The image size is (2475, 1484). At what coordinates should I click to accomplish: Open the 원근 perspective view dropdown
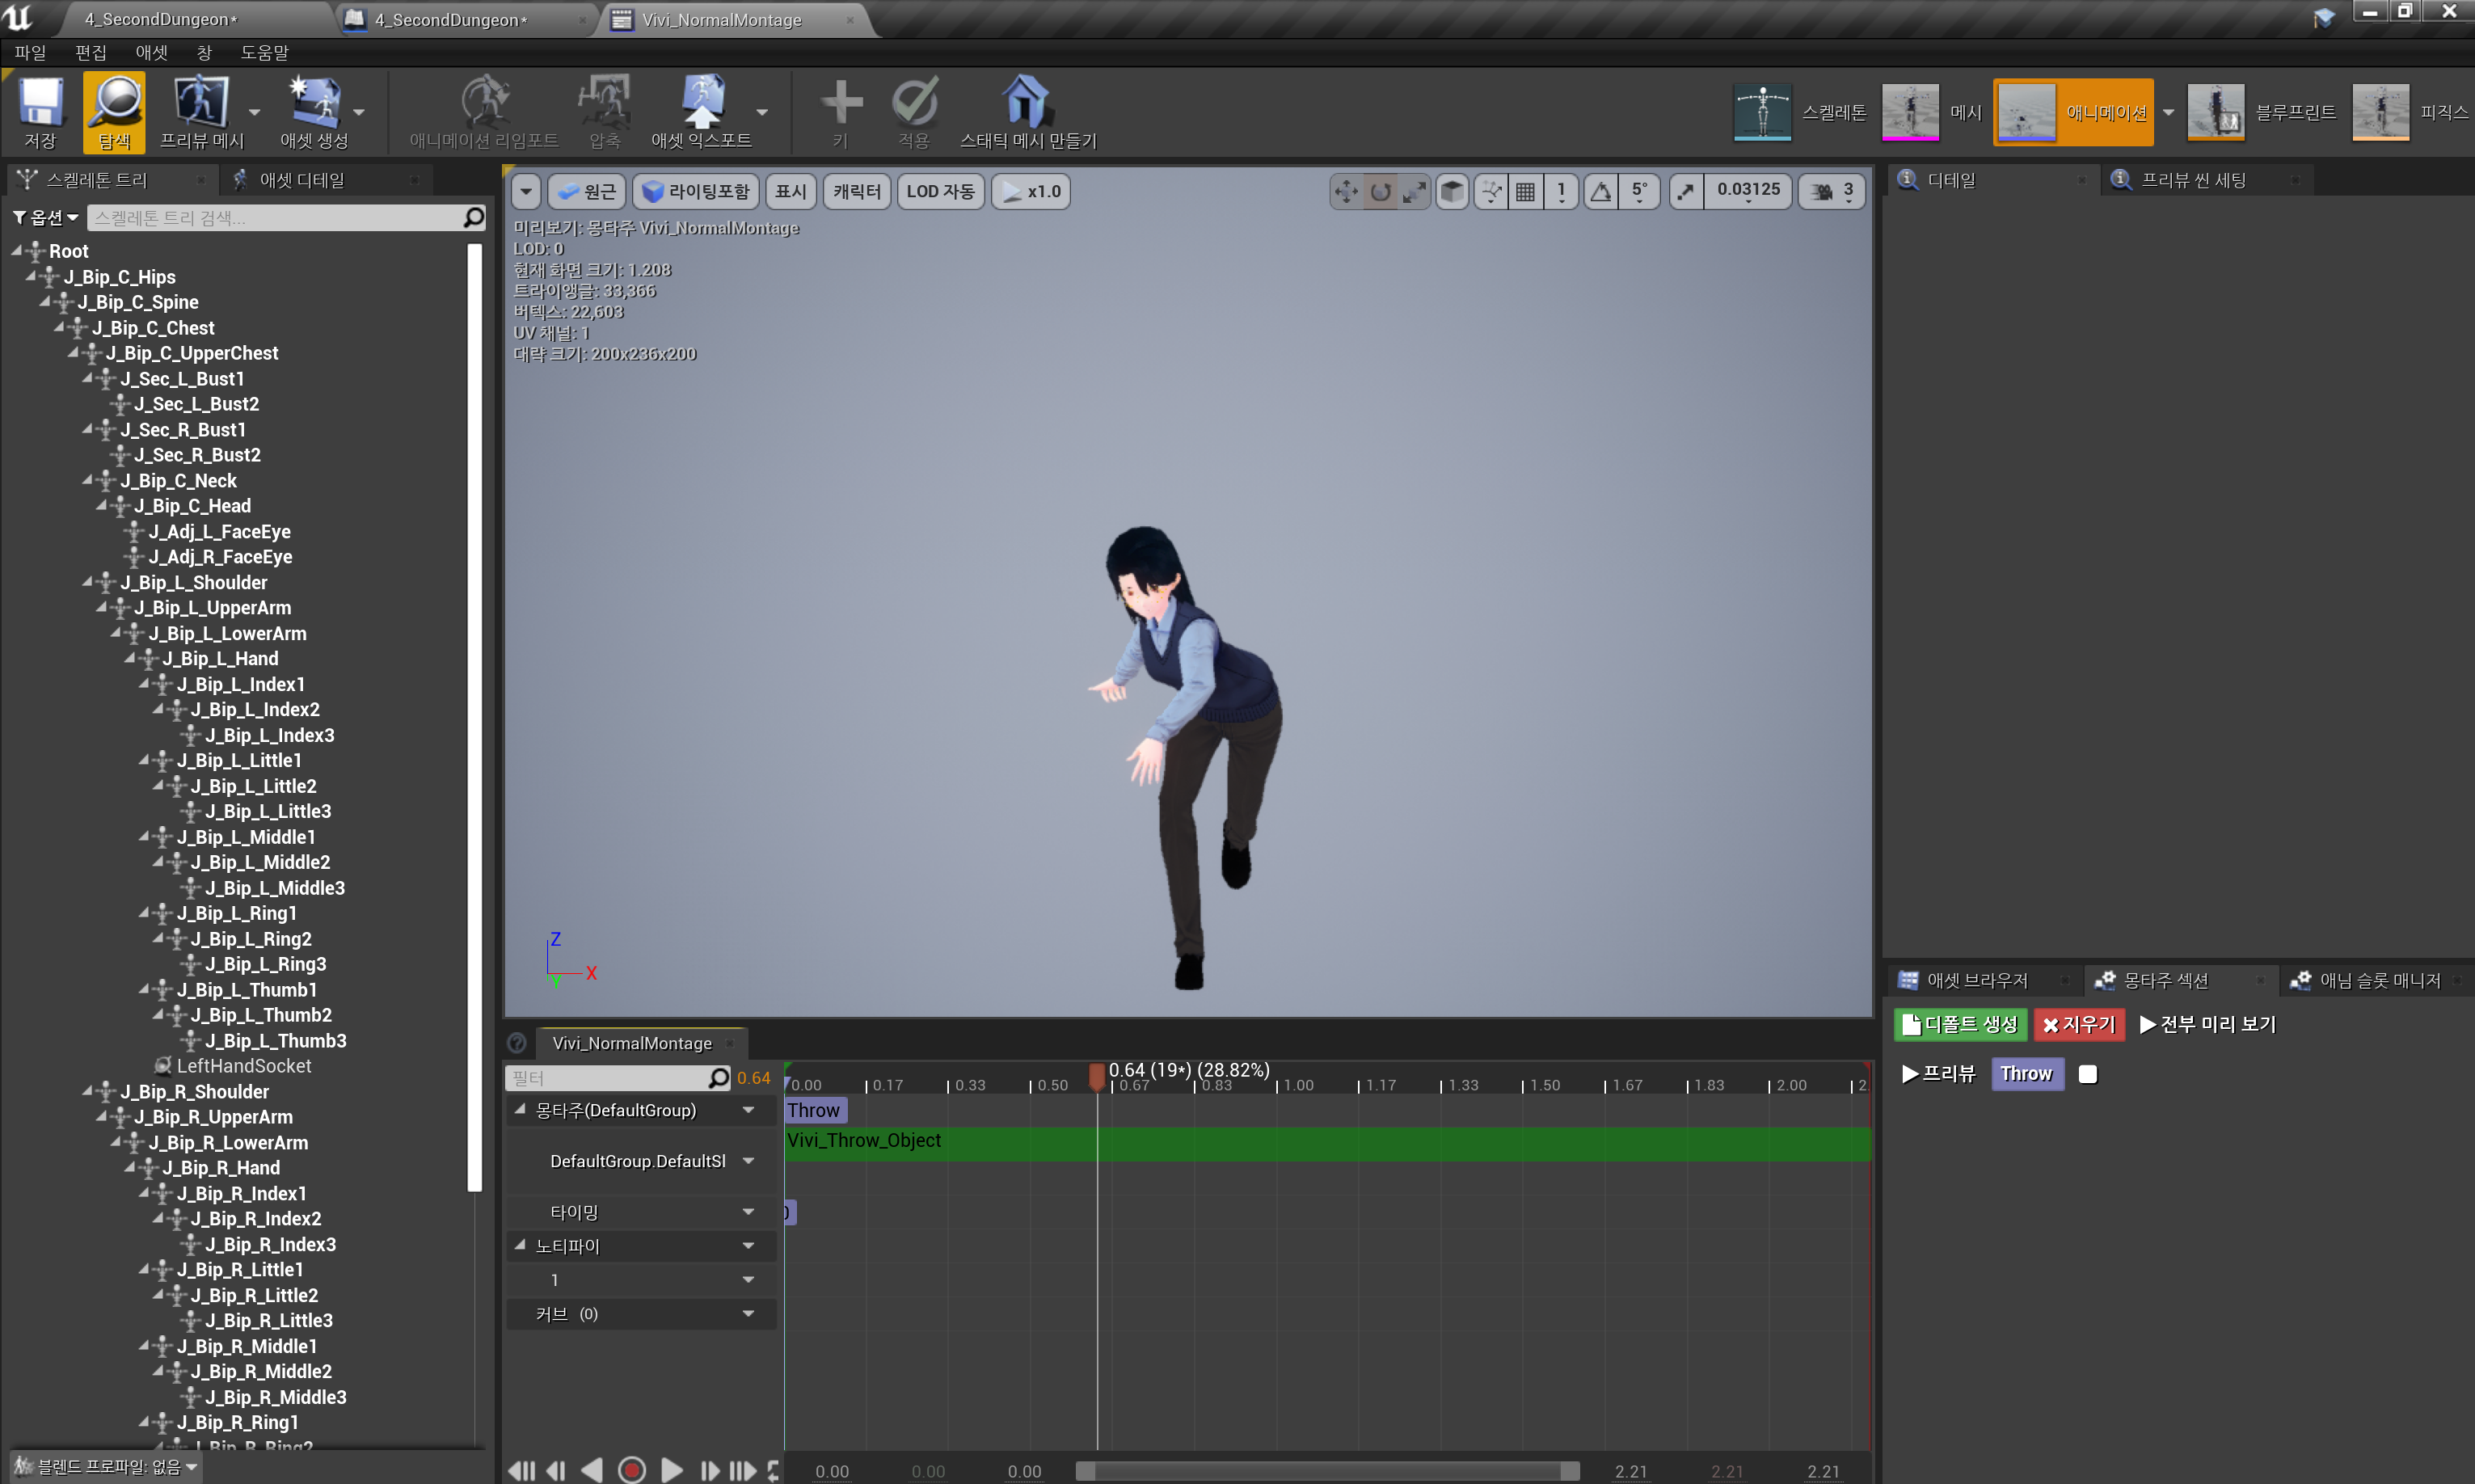pos(587,191)
